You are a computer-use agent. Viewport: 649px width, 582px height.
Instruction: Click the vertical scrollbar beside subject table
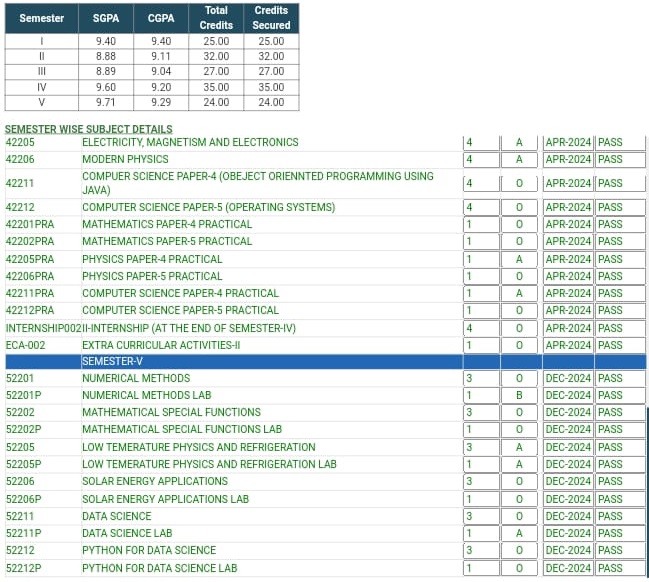point(647,491)
